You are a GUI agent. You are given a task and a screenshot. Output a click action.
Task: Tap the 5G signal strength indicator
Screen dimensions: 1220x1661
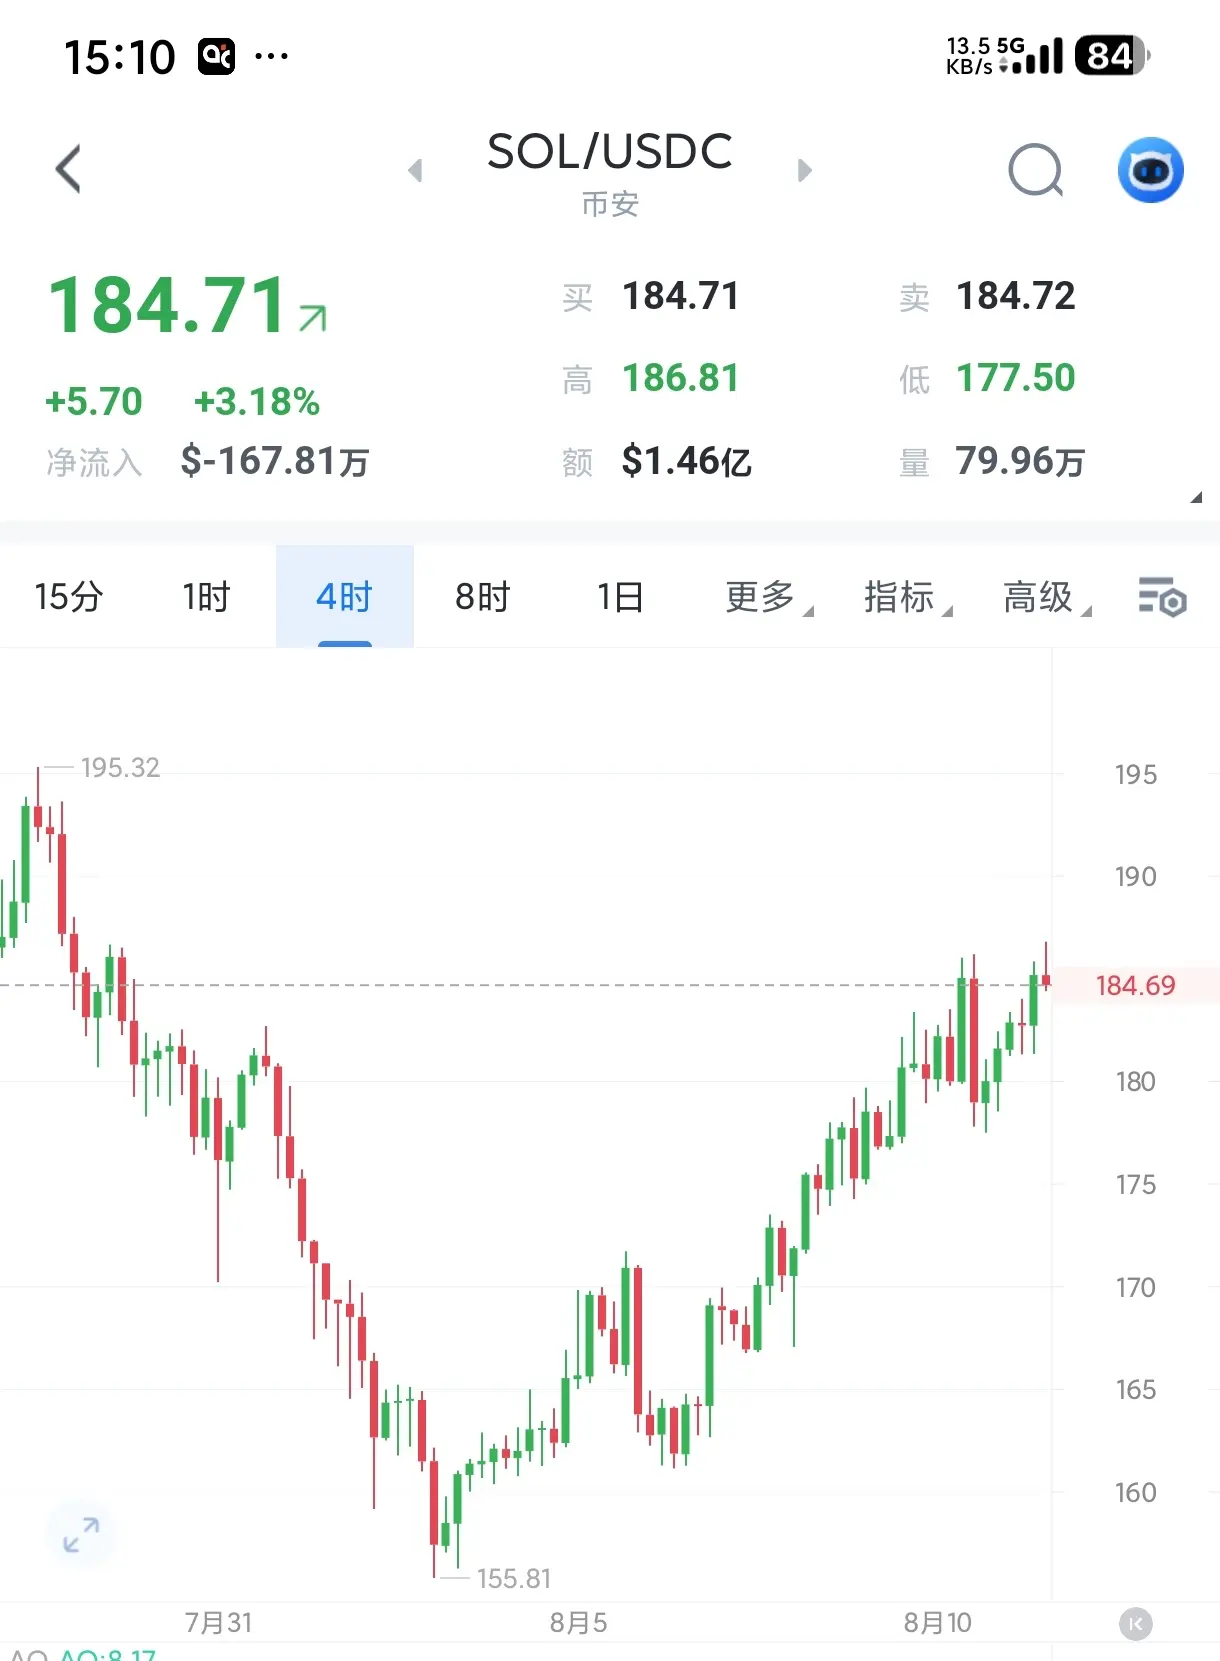tap(1030, 56)
